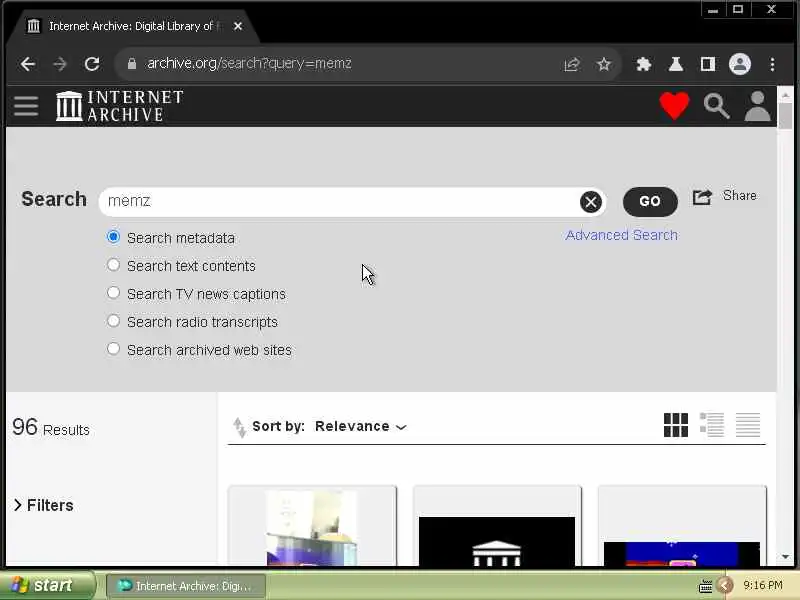
Task: Open the Chrome extensions puzzle icon
Action: (x=643, y=64)
